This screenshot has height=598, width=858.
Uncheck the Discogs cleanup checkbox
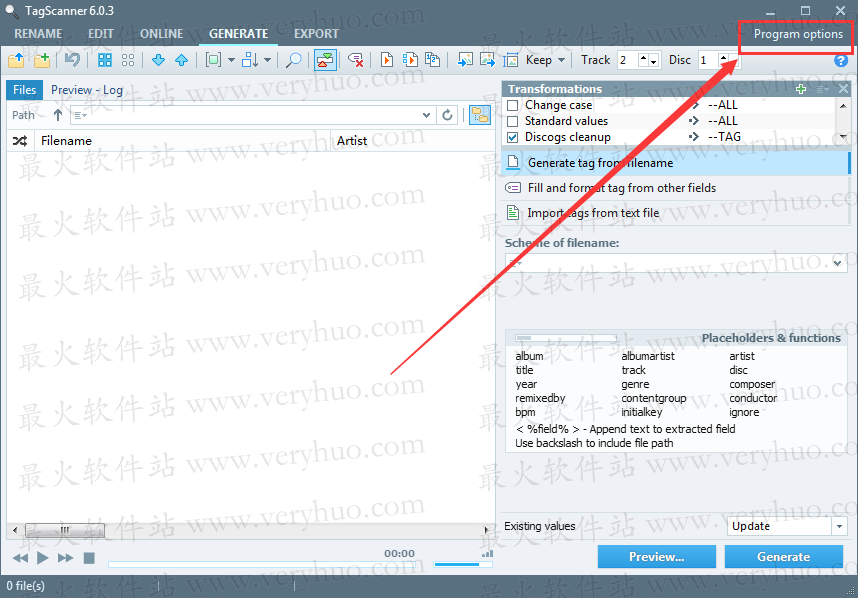[513, 137]
